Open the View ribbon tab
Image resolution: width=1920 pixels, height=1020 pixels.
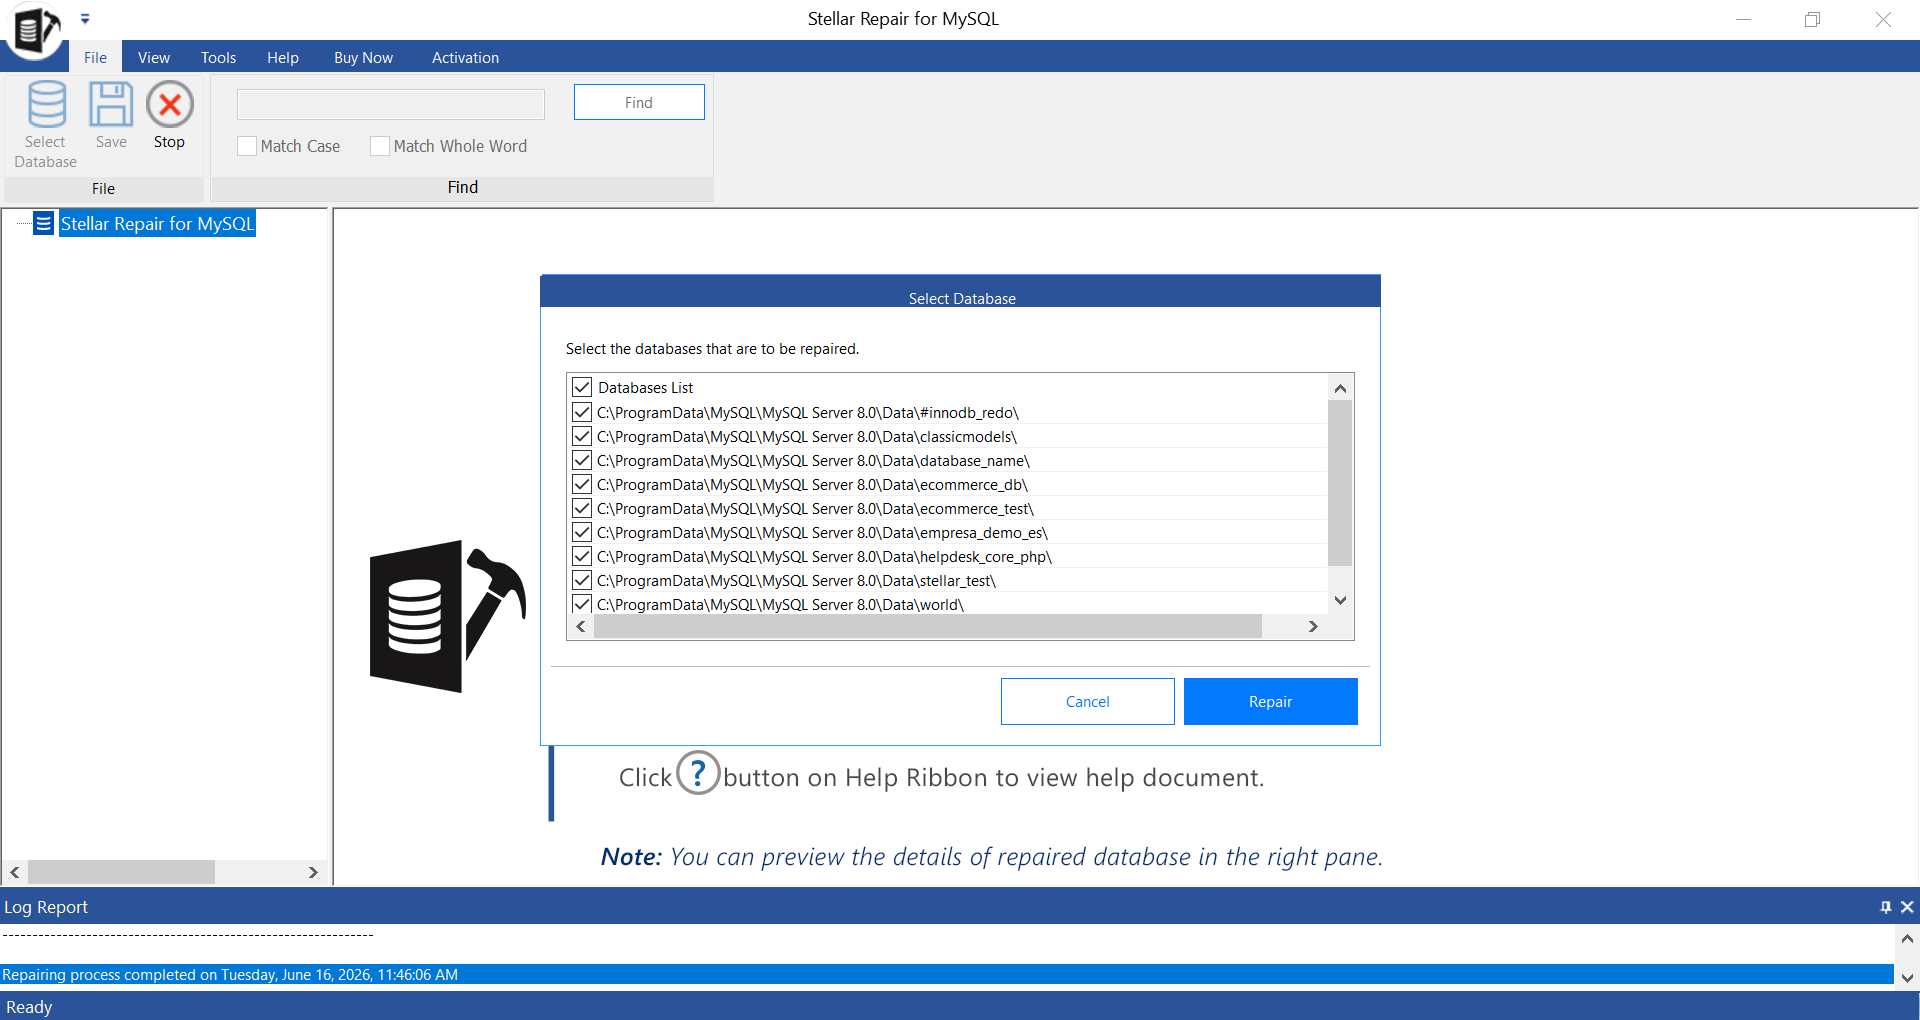click(x=154, y=57)
